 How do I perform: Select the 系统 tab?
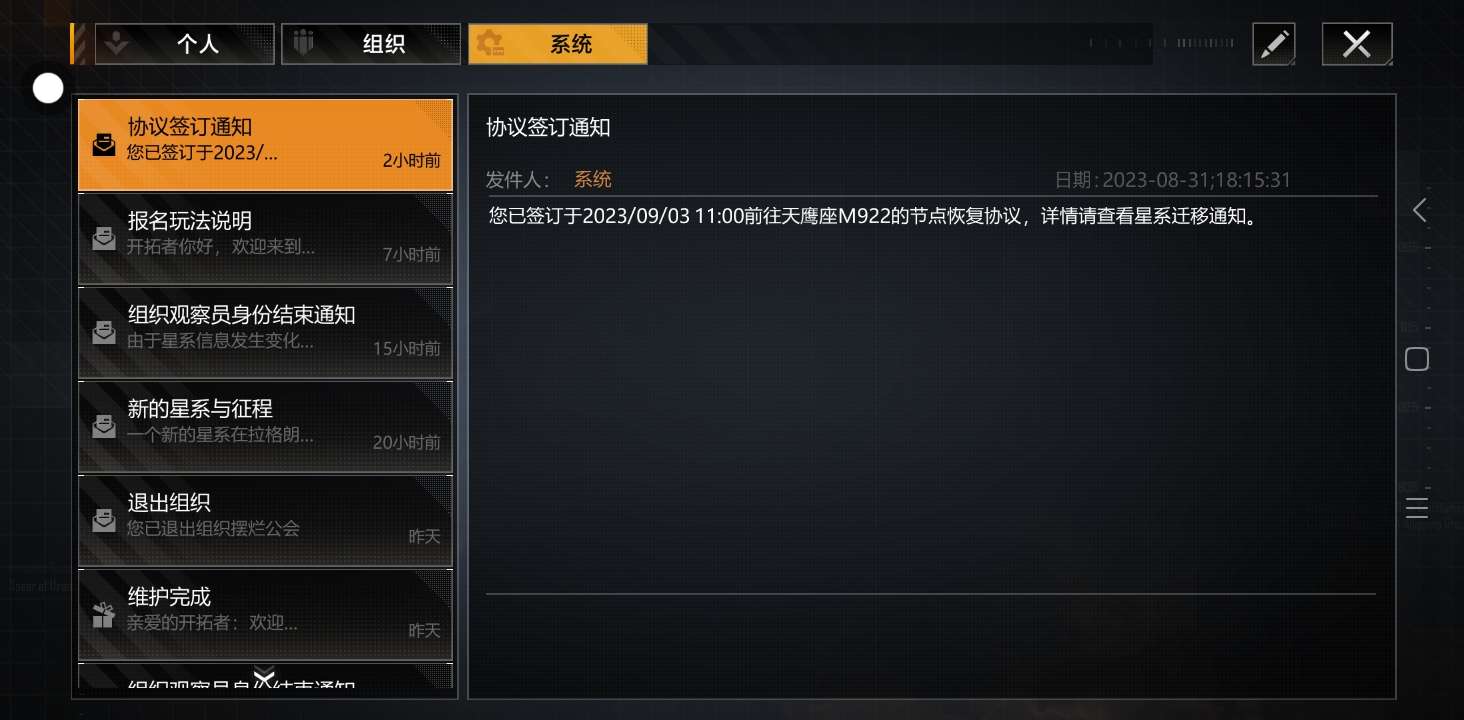(558, 45)
